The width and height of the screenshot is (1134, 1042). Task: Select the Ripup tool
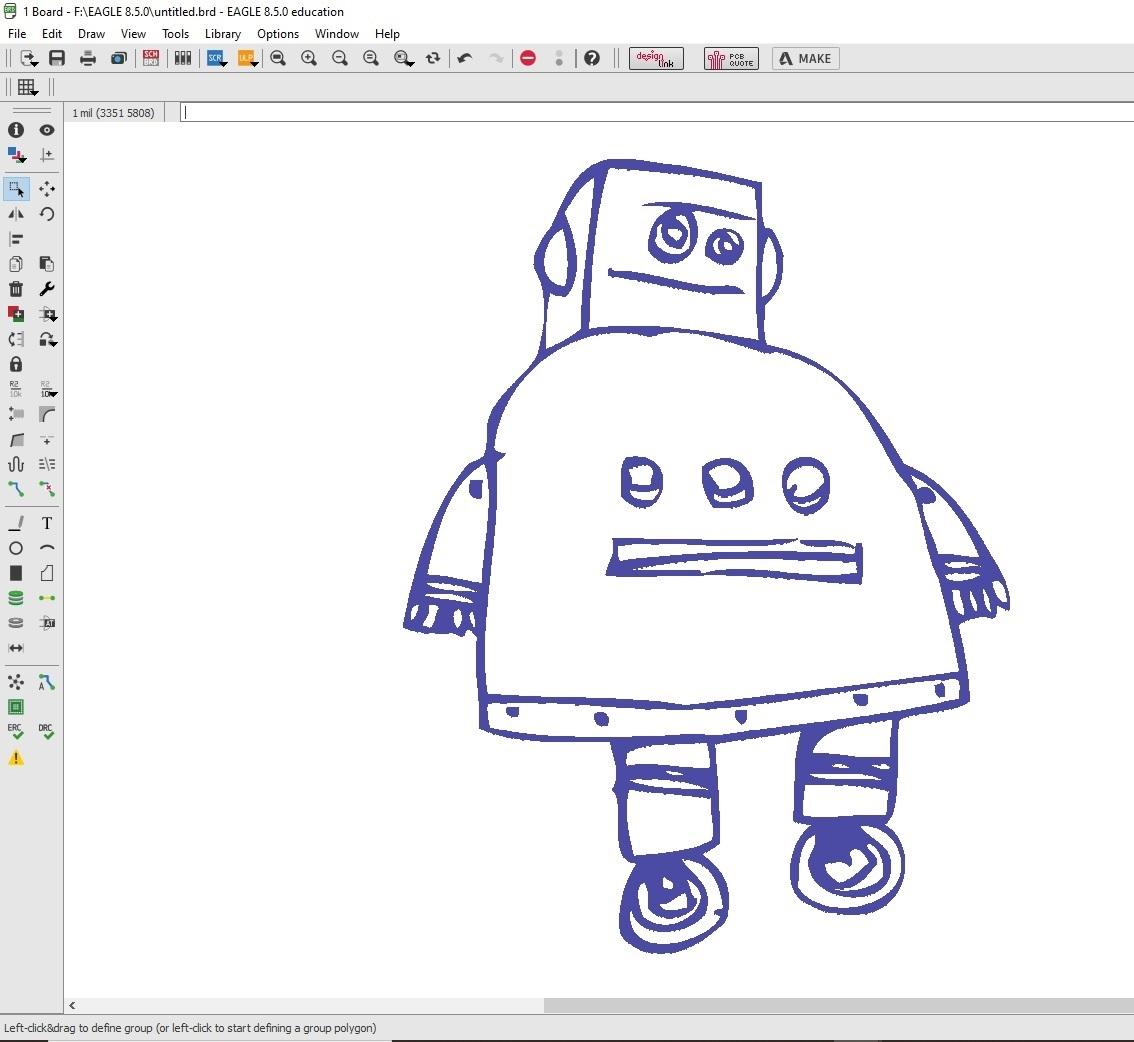point(47,490)
